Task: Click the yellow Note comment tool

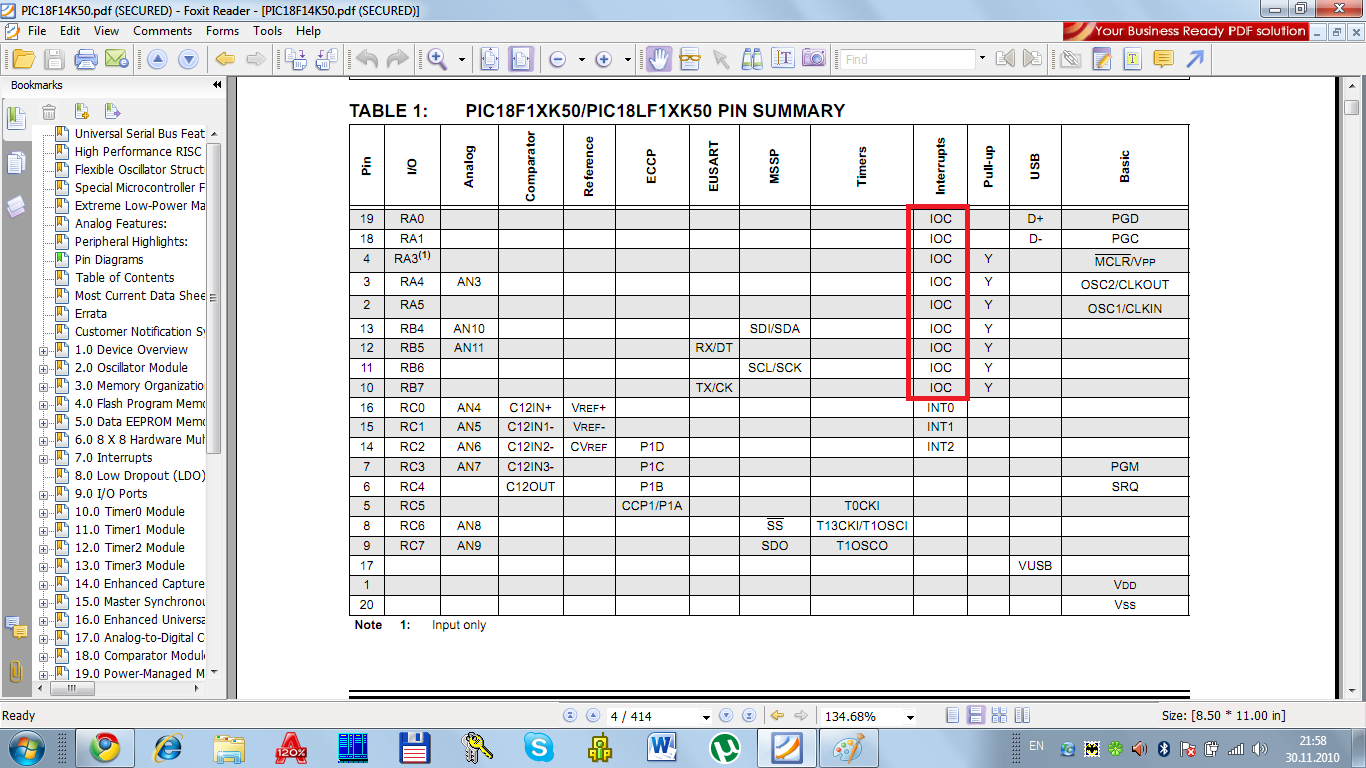Action: pos(1163,59)
